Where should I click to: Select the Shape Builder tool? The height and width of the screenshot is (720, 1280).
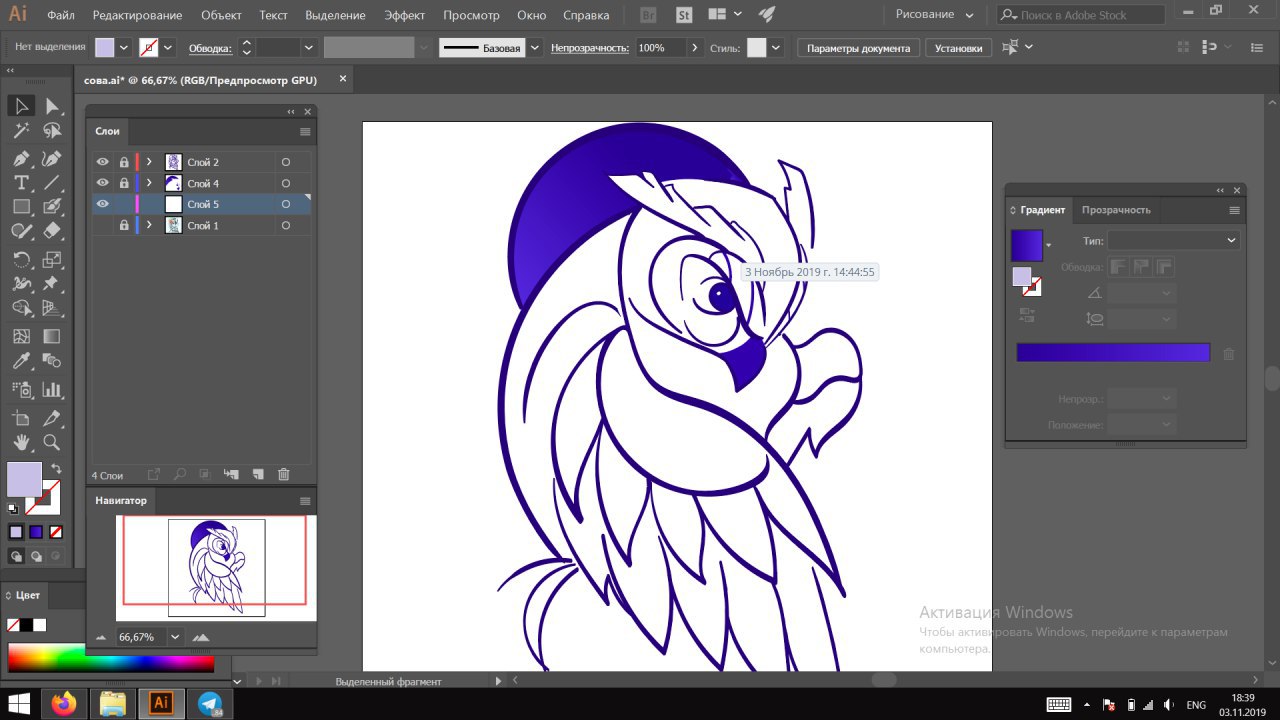[21, 309]
